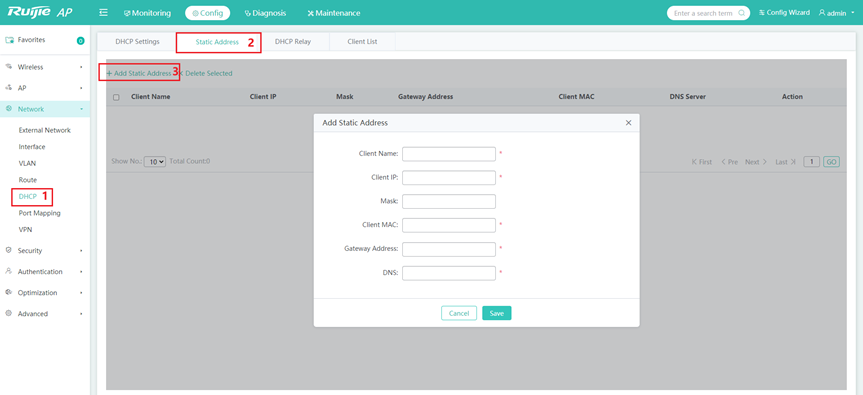Tick the select-all checkbox in table header
The height and width of the screenshot is (395, 863).
(116, 97)
